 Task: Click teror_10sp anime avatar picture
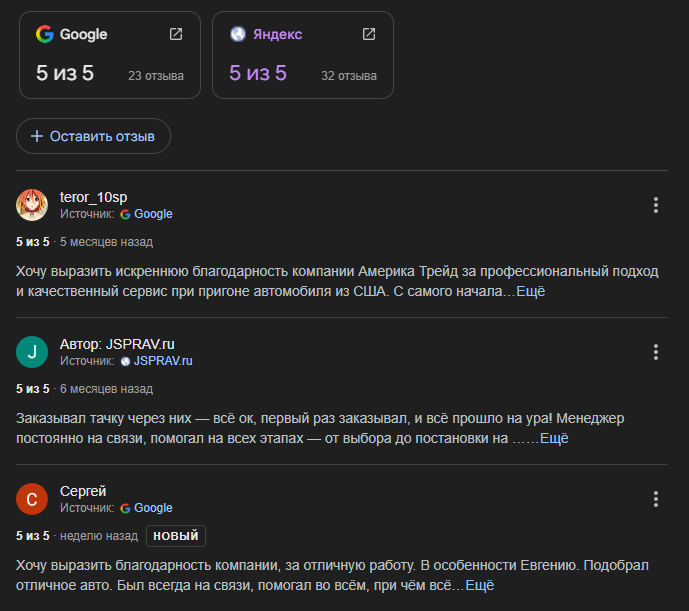[x=32, y=205]
